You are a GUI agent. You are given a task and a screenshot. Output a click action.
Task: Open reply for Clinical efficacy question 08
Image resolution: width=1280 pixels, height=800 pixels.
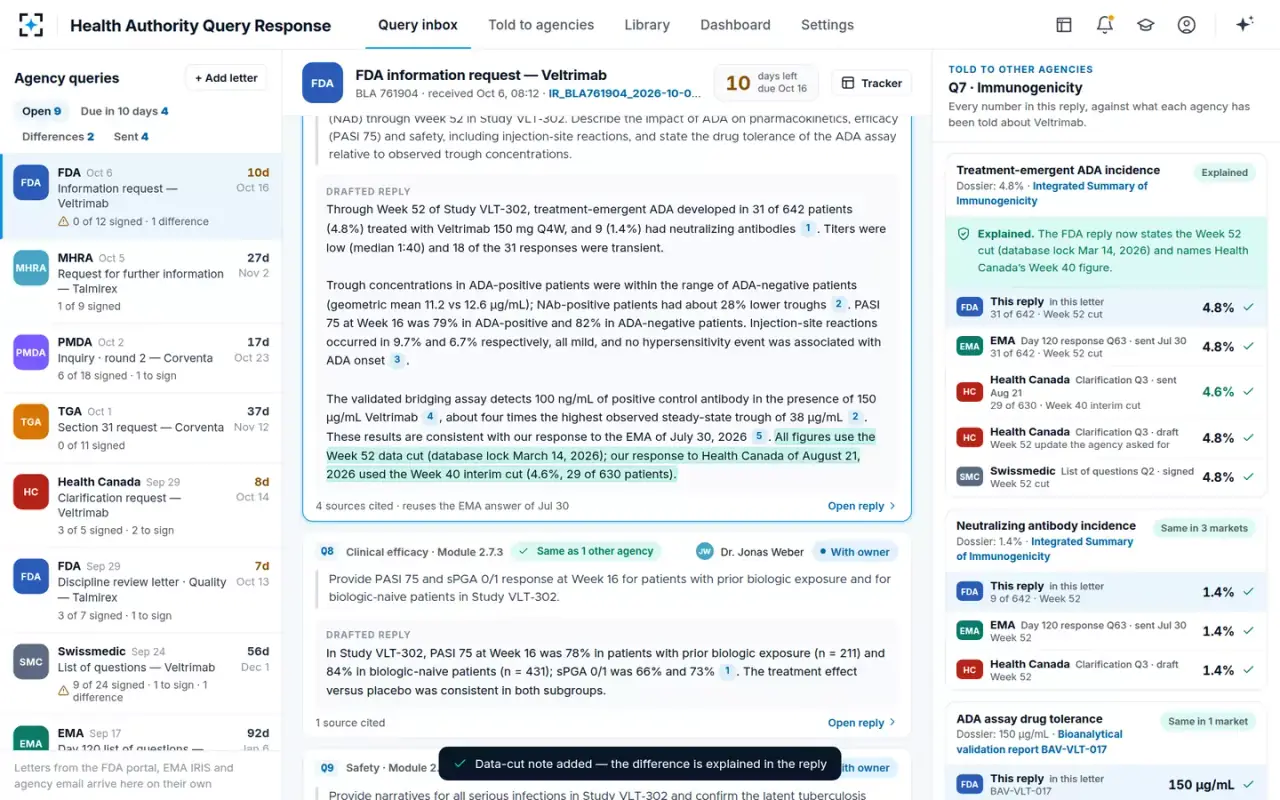861,723
